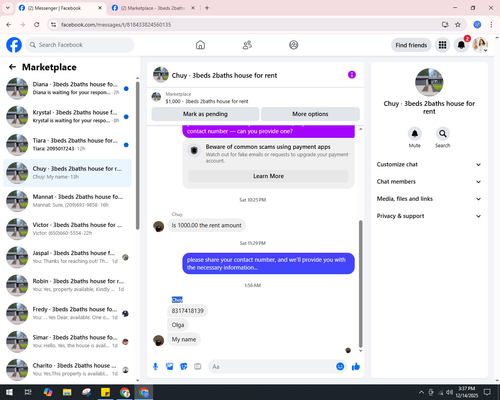Reload the page using browser refresh icon
The width and height of the screenshot is (500, 400).
point(37,24)
